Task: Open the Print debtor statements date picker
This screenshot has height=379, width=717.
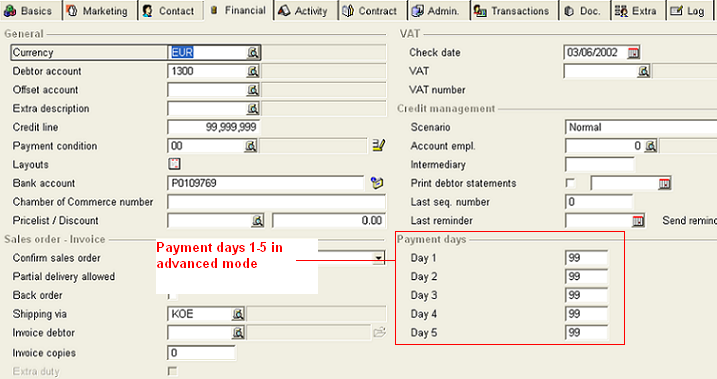Action: tap(664, 183)
